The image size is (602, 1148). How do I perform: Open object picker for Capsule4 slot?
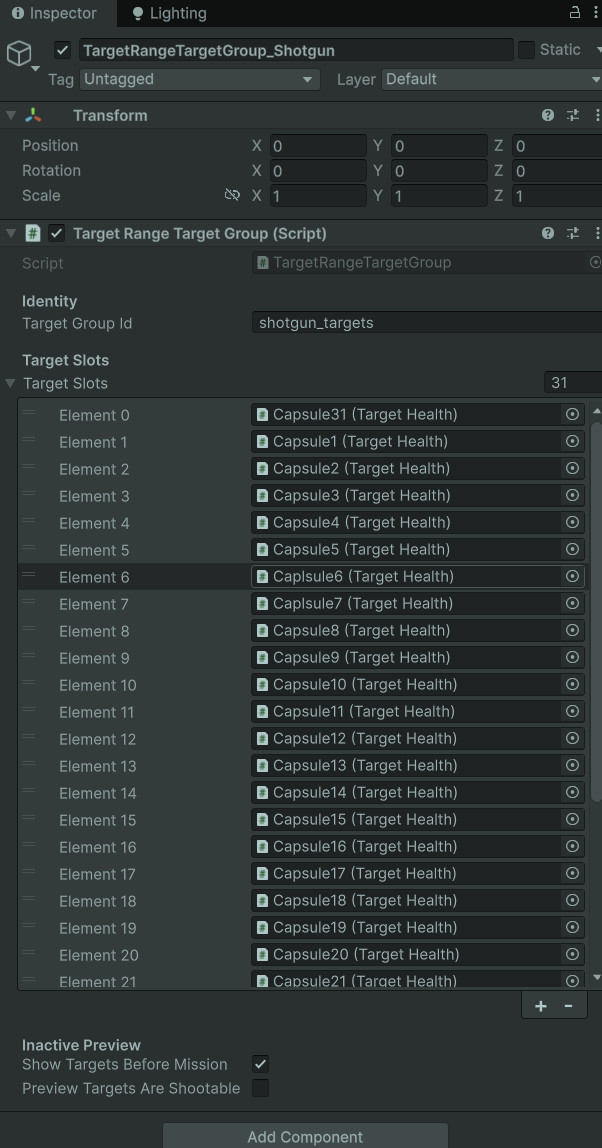pyautogui.click(x=573, y=523)
